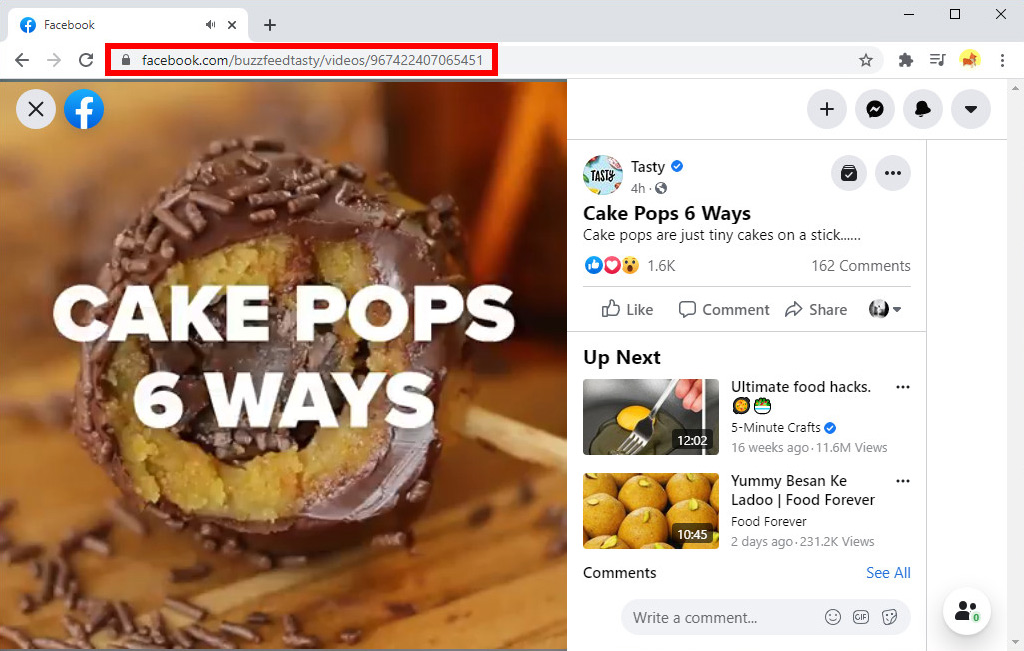Open the three-dot menu on Tasty's post

point(893,172)
